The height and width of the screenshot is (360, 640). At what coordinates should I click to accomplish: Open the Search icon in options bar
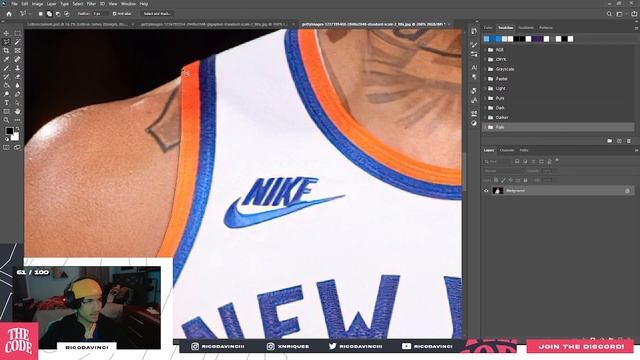(x=609, y=14)
